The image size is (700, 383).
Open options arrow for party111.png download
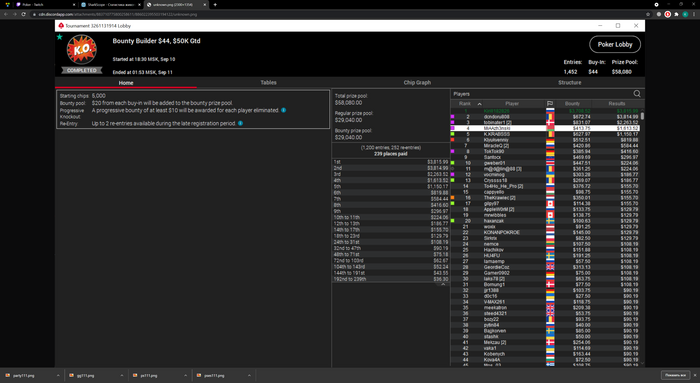click(x=58, y=375)
